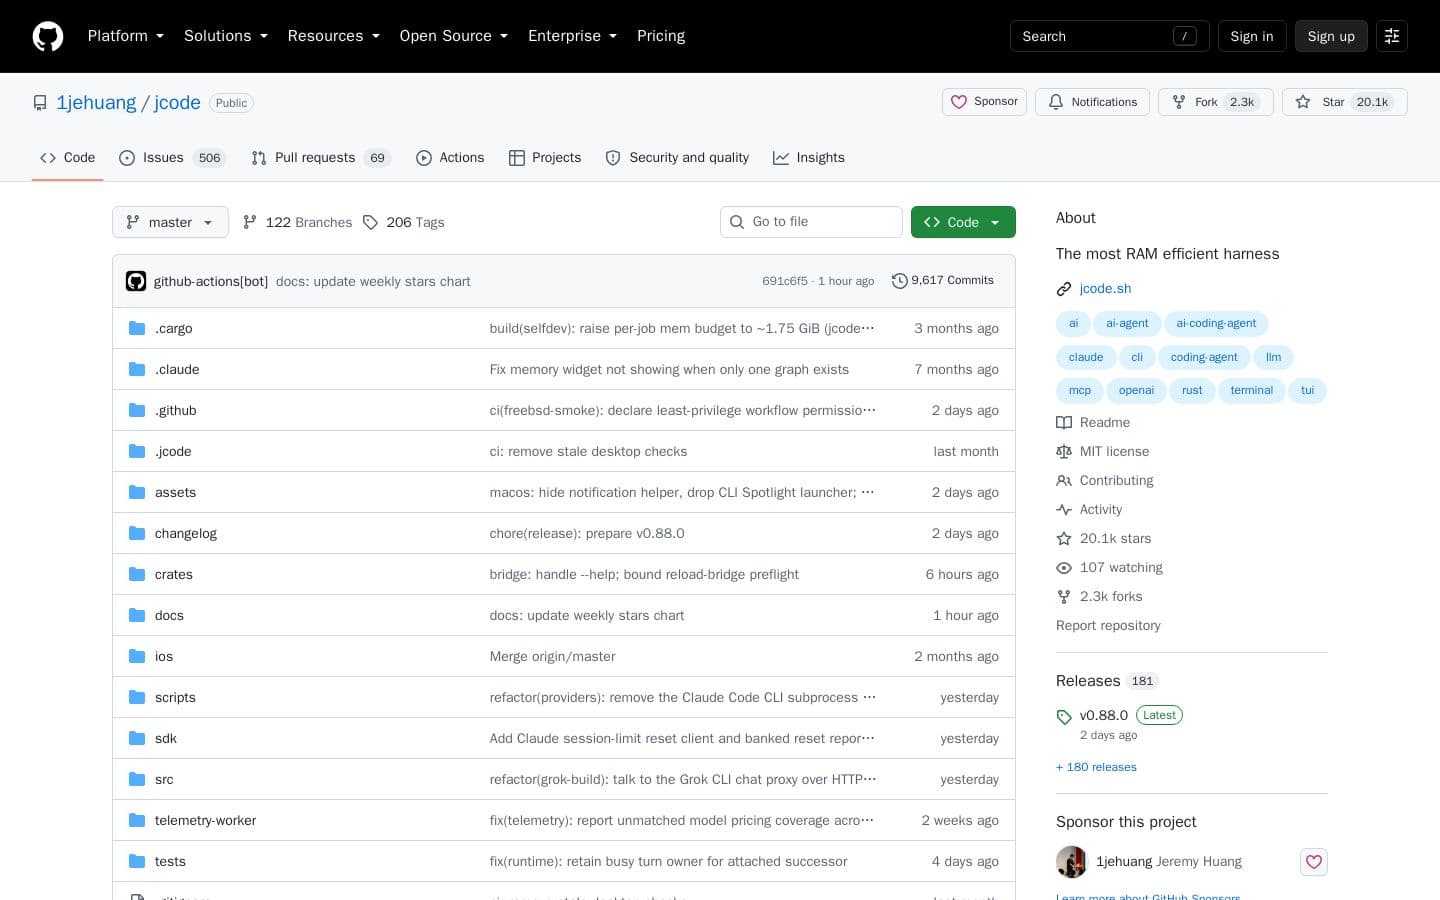Click the crates folder icon

pos(137,574)
